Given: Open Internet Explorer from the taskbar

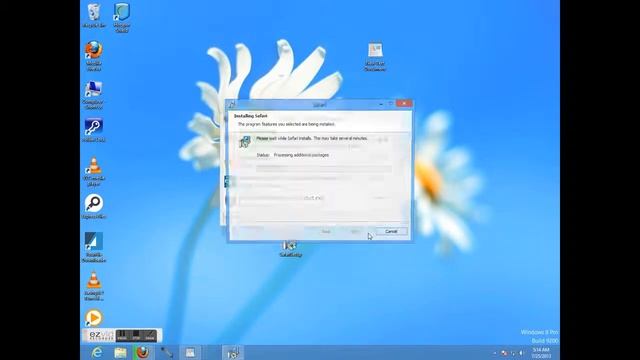Looking at the screenshot, I should click(97, 353).
